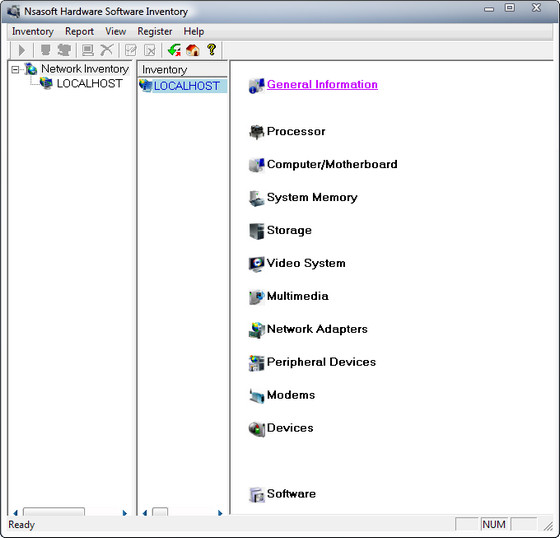Collapse the Network Inventory tree node
This screenshot has width=560, height=538.
(15, 69)
